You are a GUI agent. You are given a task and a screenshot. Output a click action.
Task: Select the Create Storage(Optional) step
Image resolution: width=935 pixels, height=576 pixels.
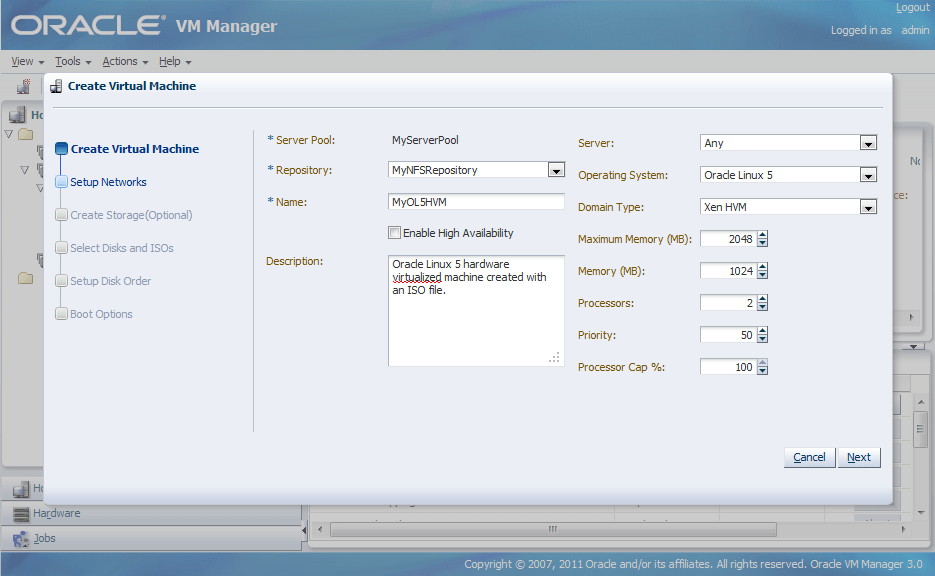pyautogui.click(x=131, y=215)
